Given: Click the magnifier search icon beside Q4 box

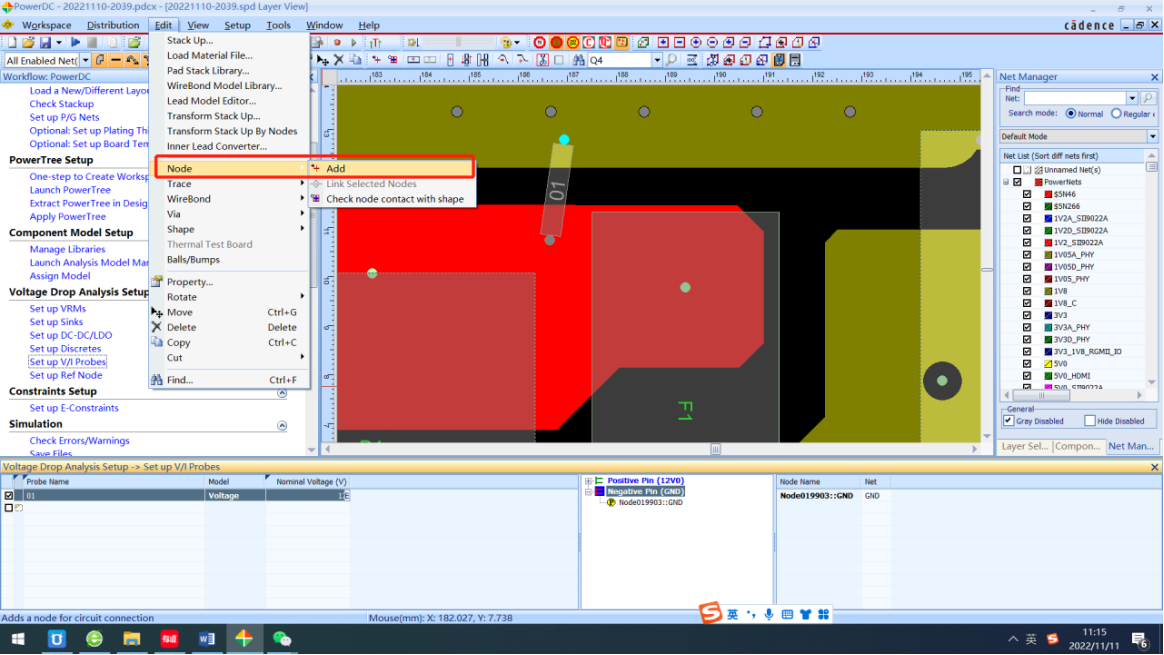Looking at the screenshot, I should click(x=671, y=59).
